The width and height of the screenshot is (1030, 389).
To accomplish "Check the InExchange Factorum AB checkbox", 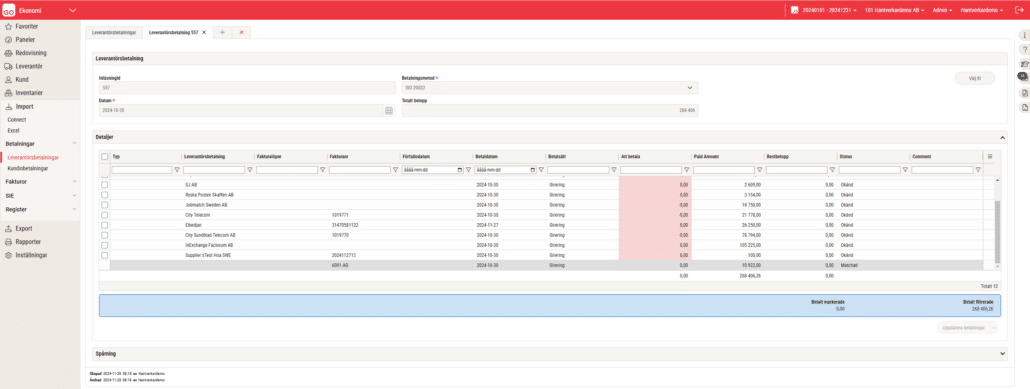I will pyautogui.click(x=104, y=244).
